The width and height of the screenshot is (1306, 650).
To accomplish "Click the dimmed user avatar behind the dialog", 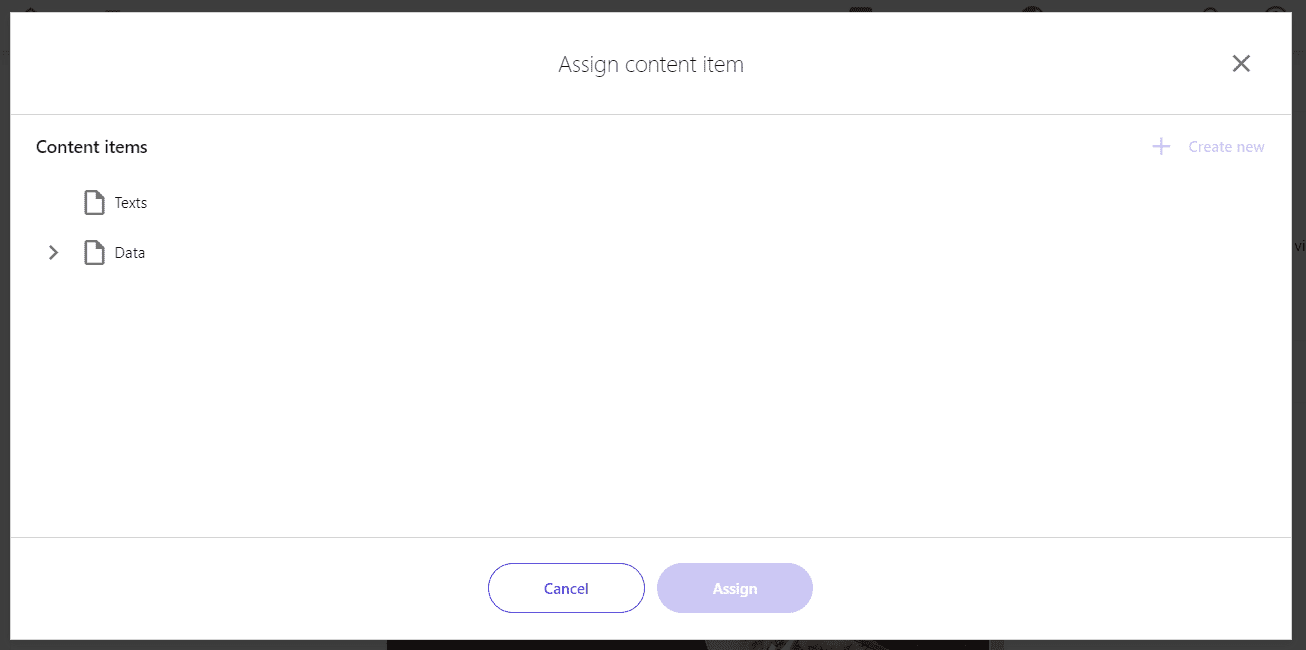I will (x=1276, y=8).
